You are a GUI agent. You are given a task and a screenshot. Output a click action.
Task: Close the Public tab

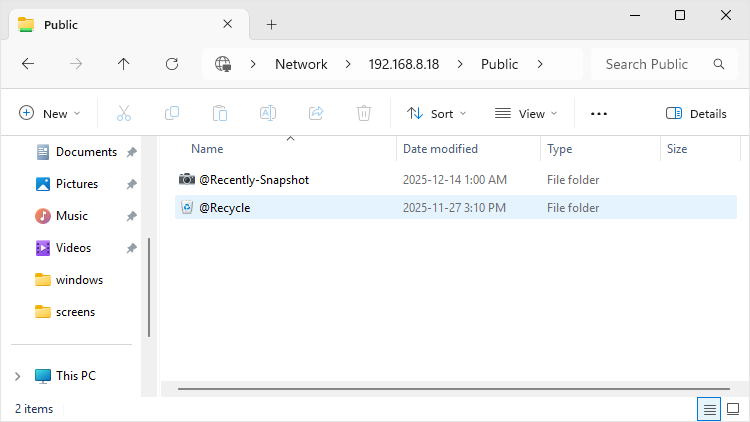(228, 24)
